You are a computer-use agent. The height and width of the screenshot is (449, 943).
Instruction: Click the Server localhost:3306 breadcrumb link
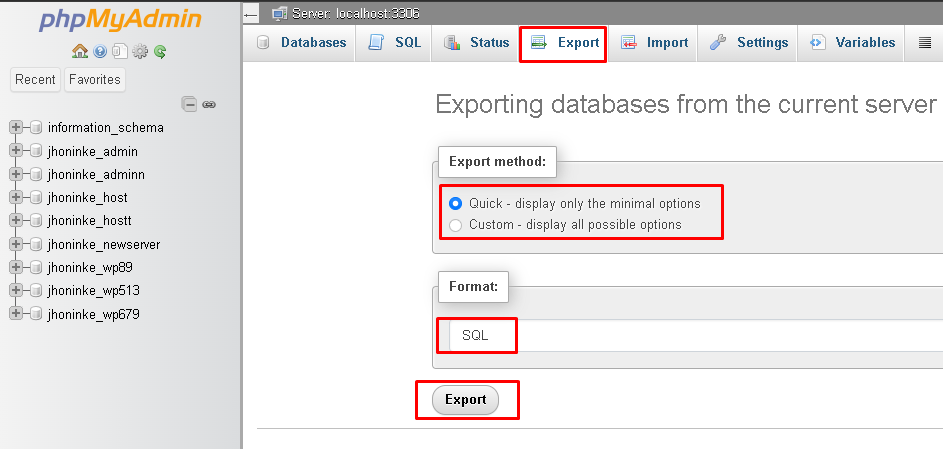(x=355, y=14)
